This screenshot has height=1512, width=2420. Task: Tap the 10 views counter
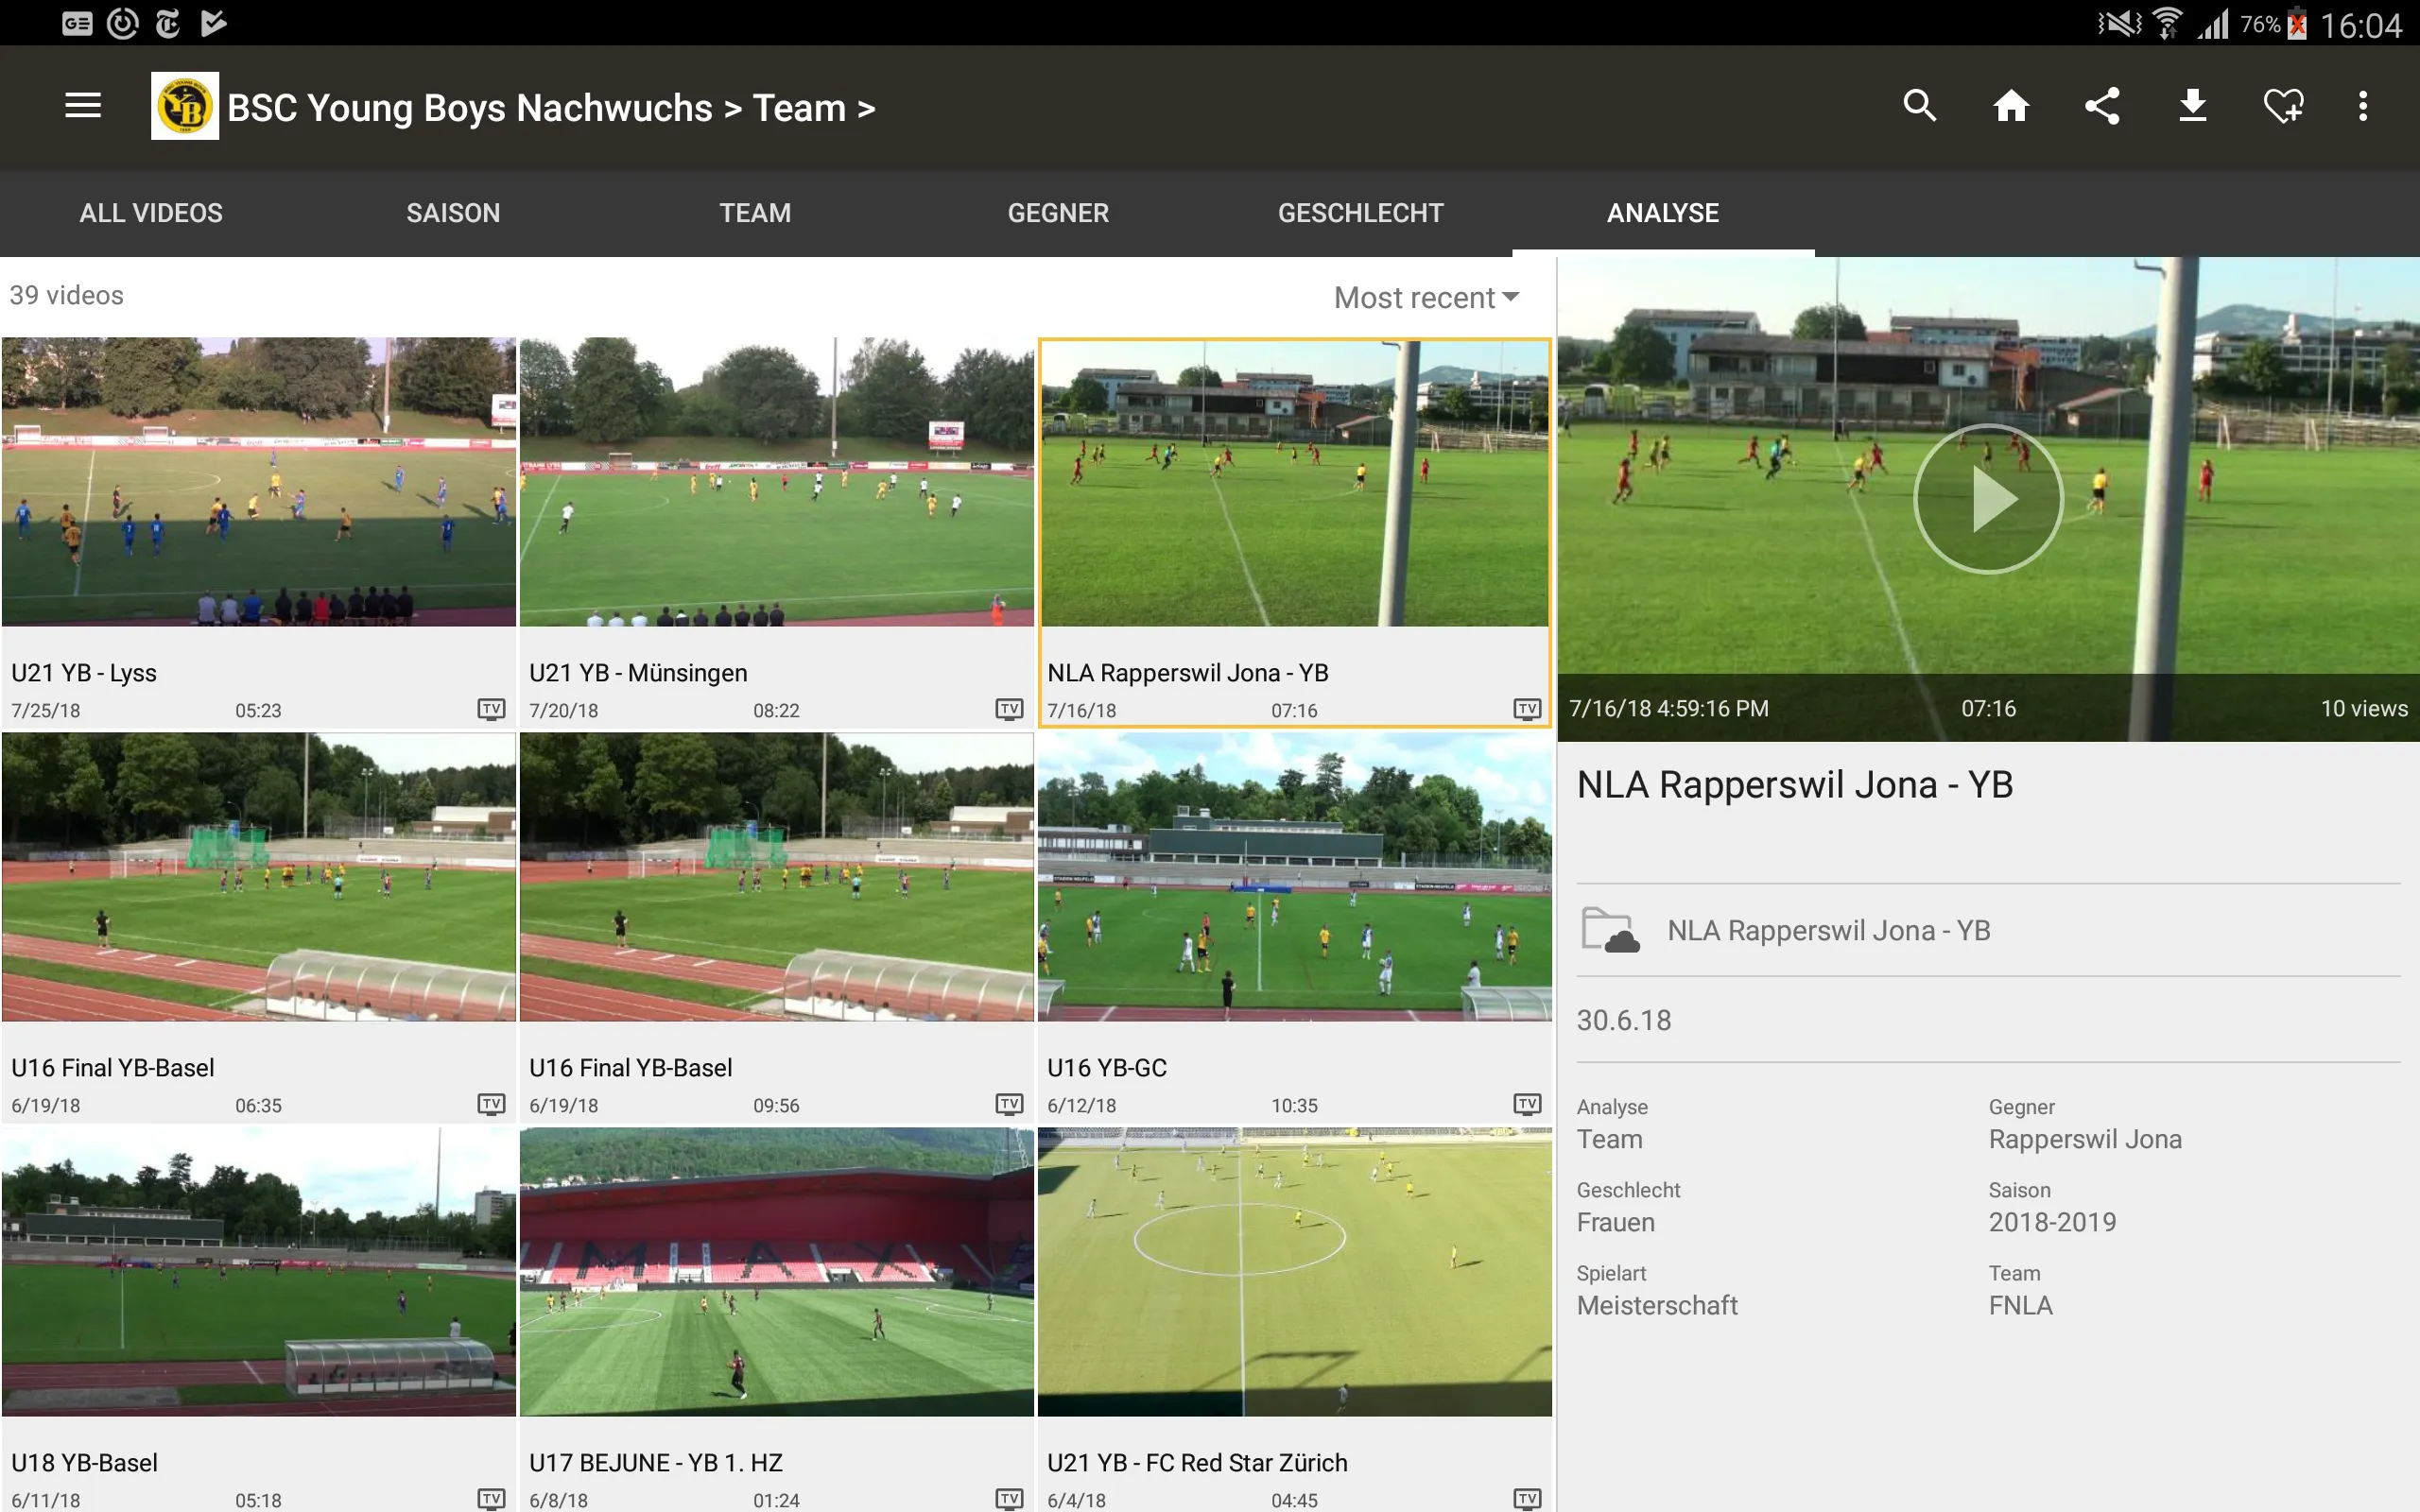(2364, 708)
